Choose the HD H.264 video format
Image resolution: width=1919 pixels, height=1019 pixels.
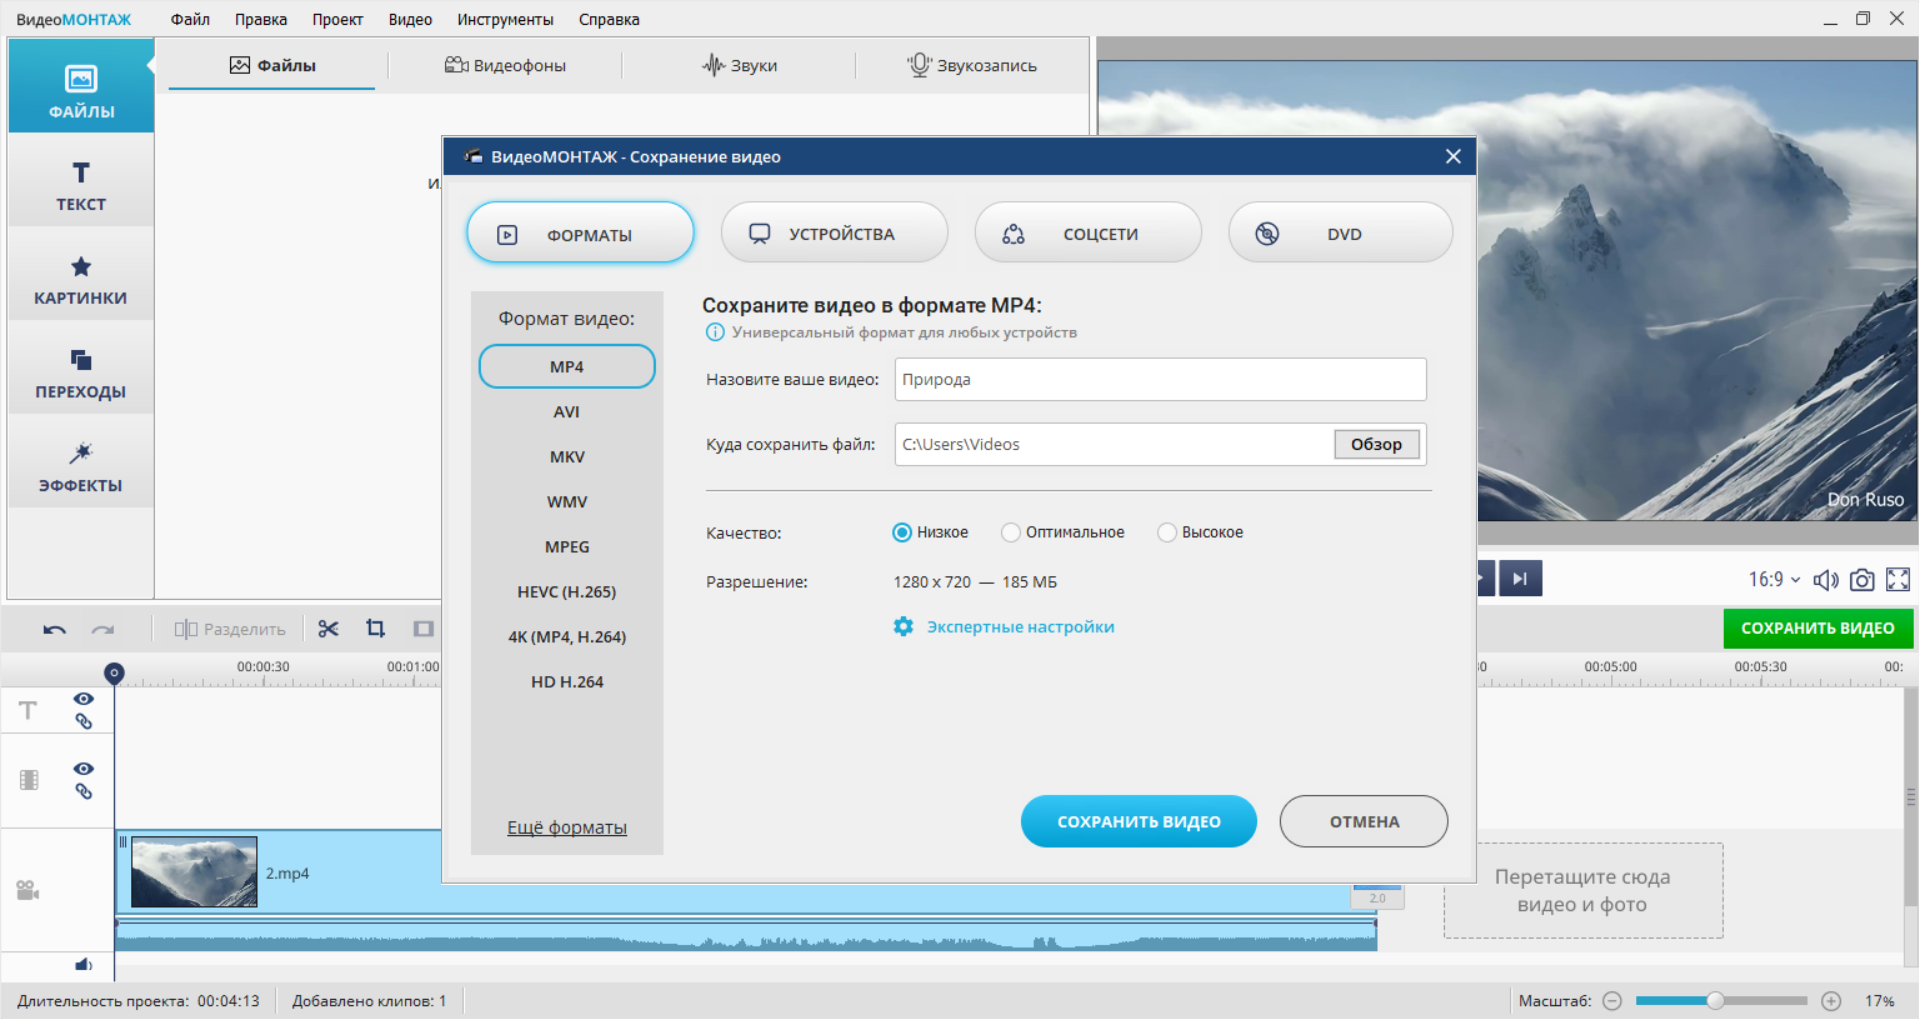tap(567, 682)
